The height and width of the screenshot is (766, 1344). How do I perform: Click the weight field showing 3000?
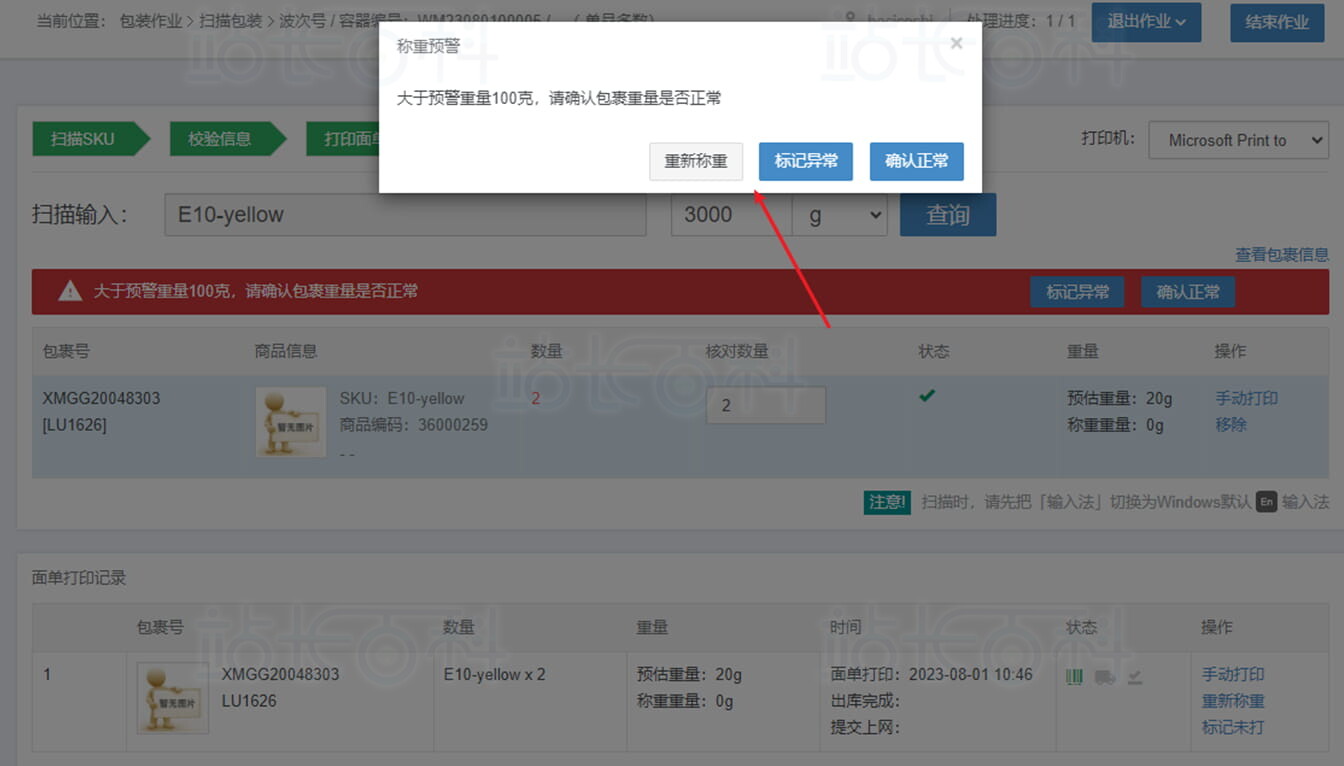[x=730, y=215]
